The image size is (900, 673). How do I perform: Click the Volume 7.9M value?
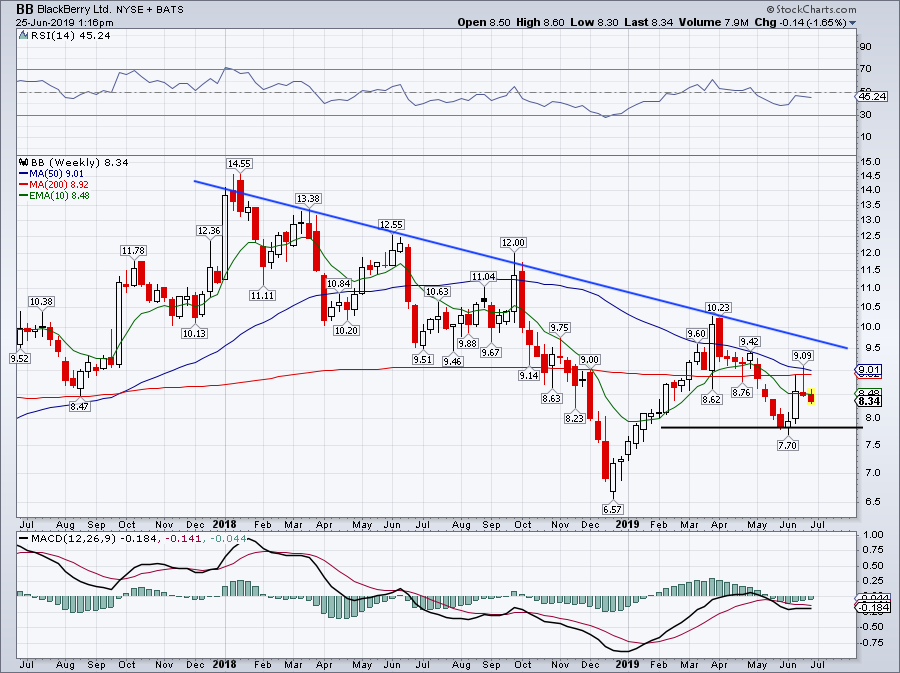click(713, 22)
